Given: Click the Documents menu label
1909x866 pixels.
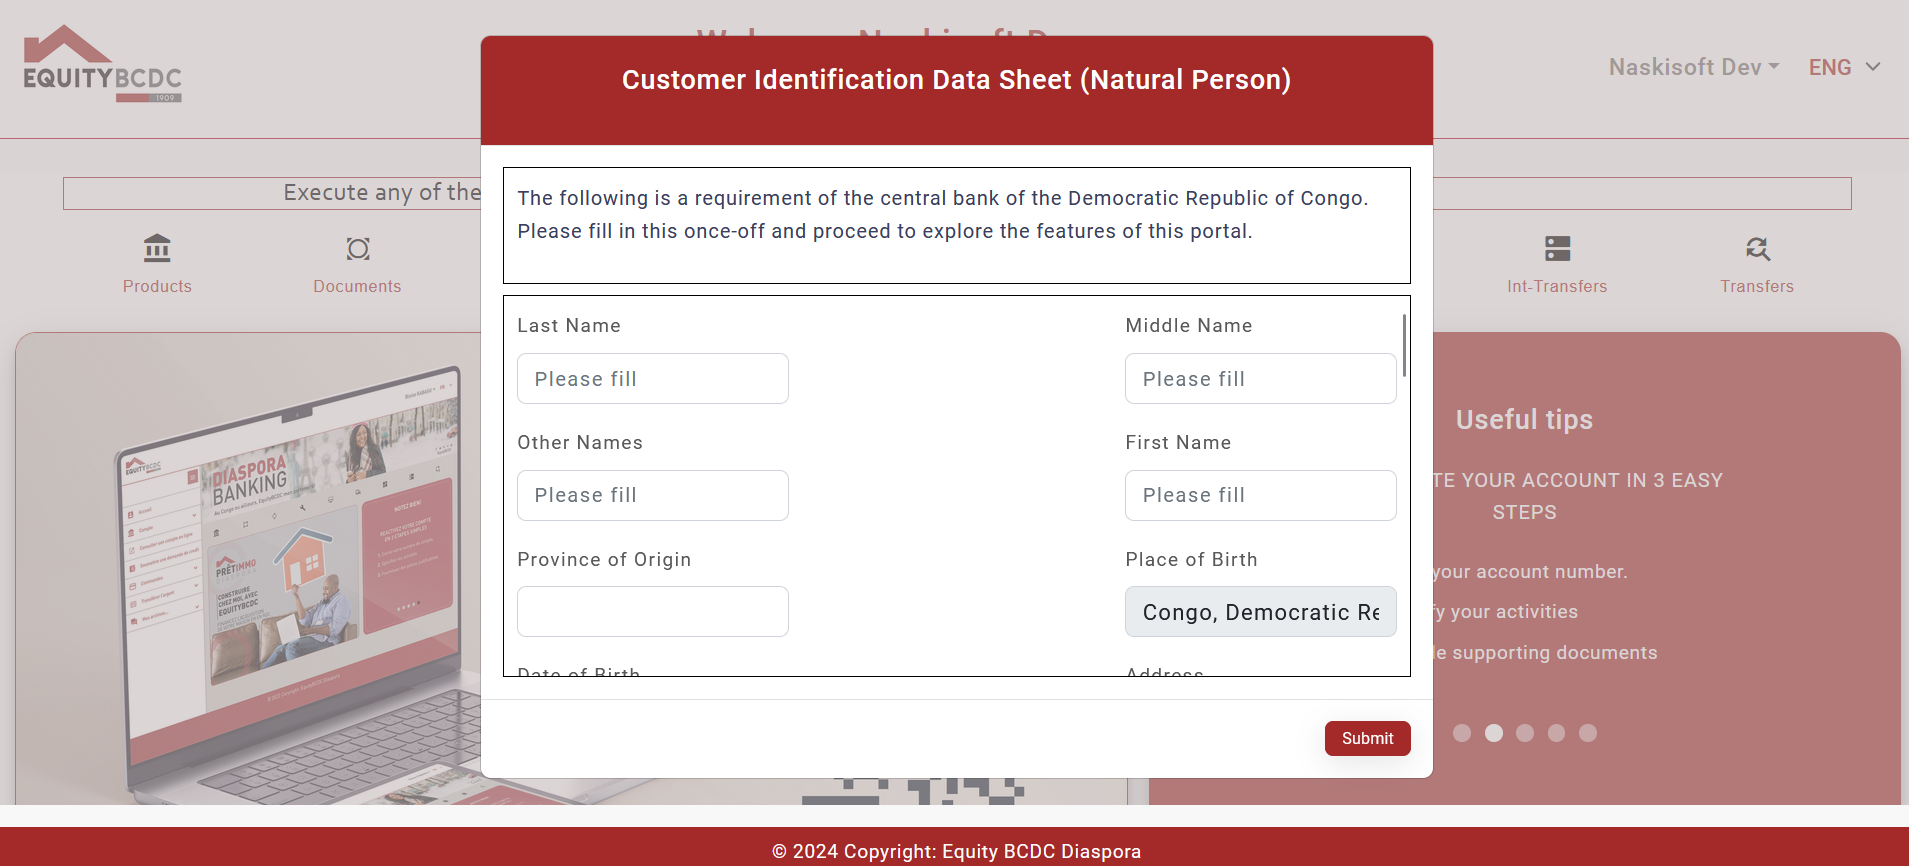Looking at the screenshot, I should point(357,286).
